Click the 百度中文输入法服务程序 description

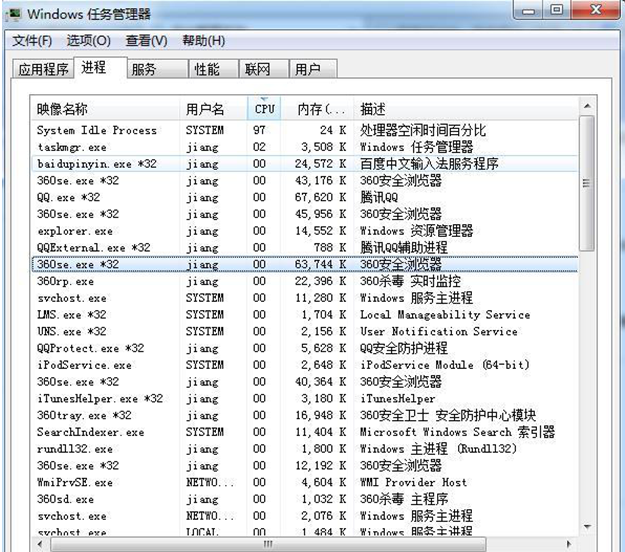point(429,164)
